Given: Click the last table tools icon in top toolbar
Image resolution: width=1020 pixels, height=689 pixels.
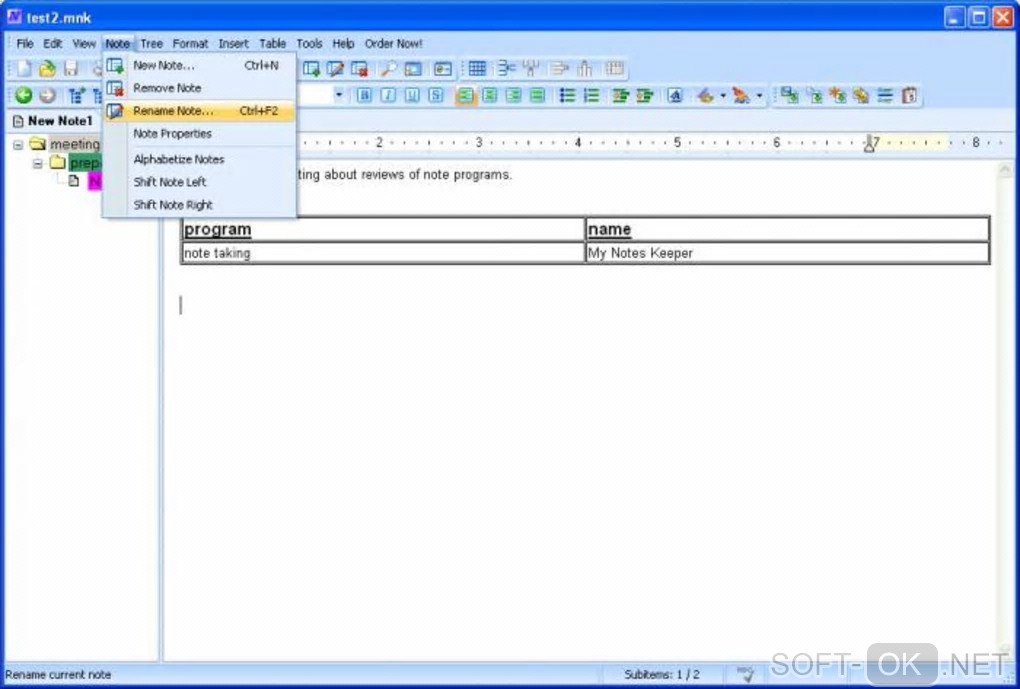Looking at the screenshot, I should tap(614, 68).
